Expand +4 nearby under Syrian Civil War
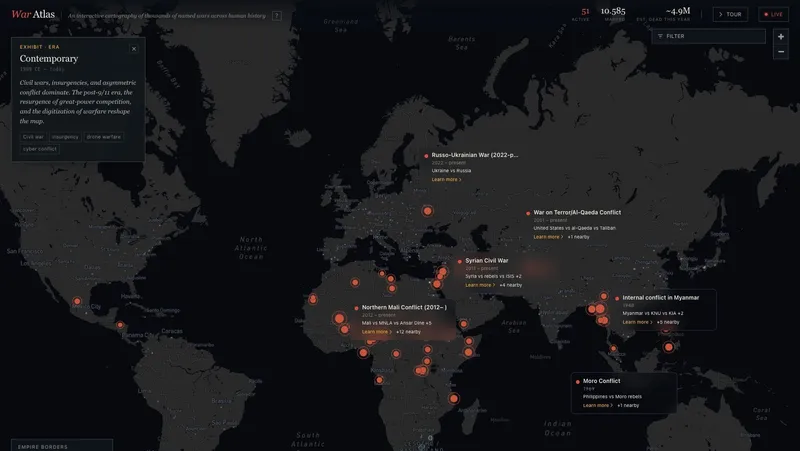 click(x=511, y=285)
